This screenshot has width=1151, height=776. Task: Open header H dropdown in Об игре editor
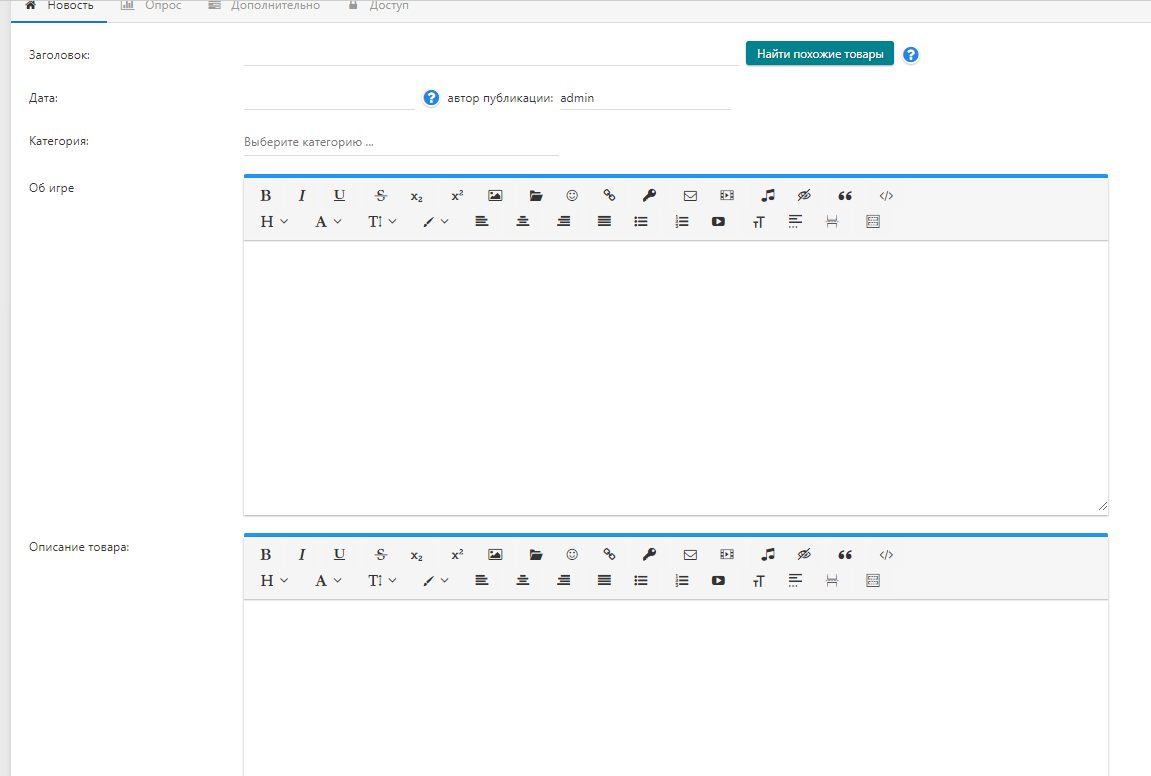tap(274, 222)
